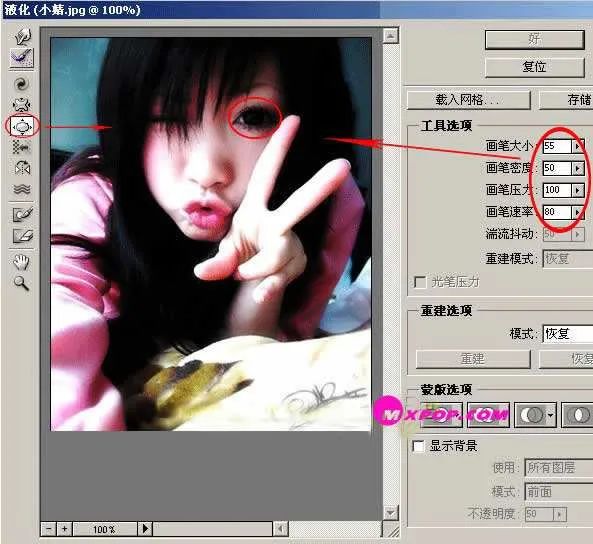Screen dimensions: 593x544
Task: Select the Pucker tool
Action: (22, 105)
